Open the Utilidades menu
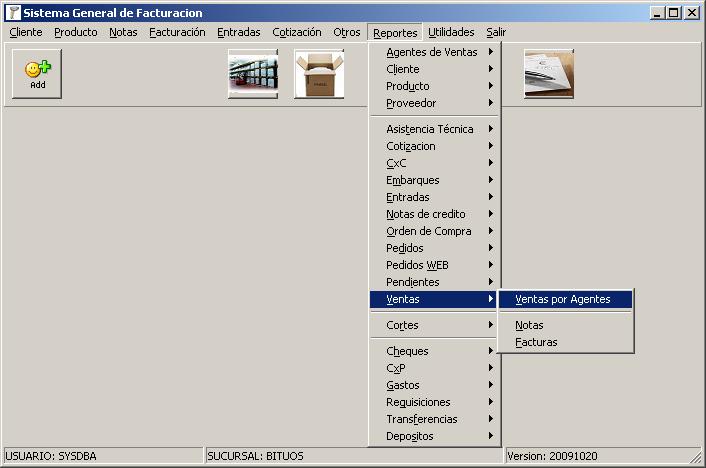The image size is (706, 468). (451, 32)
